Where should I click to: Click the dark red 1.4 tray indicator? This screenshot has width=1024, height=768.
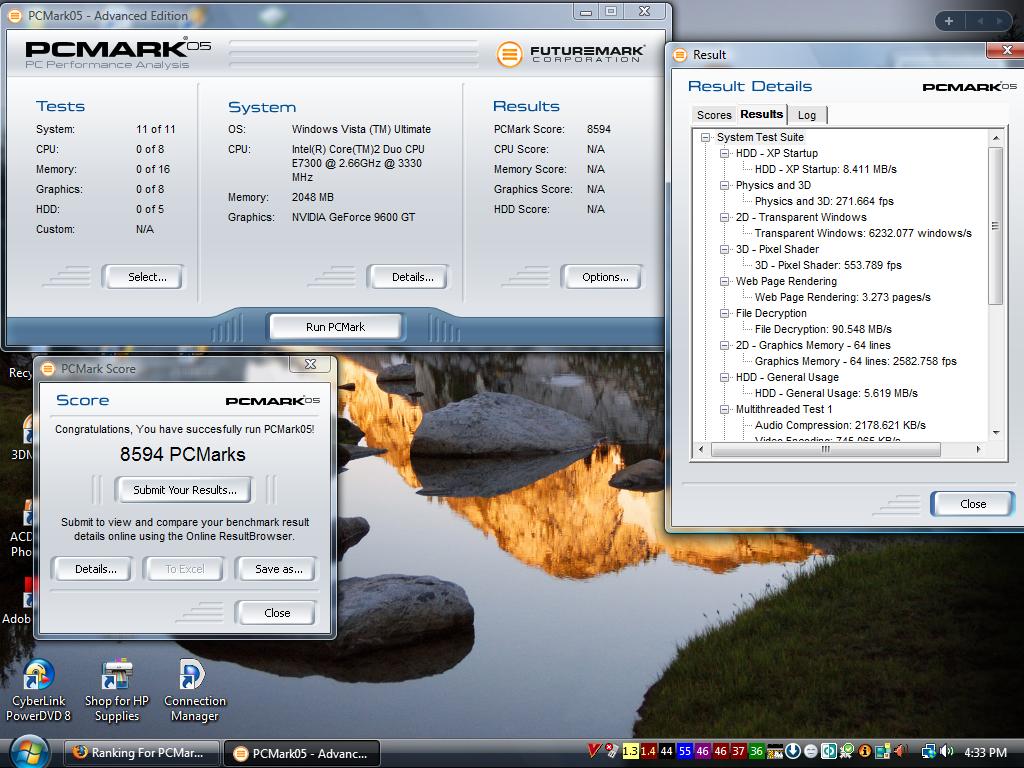(648, 751)
